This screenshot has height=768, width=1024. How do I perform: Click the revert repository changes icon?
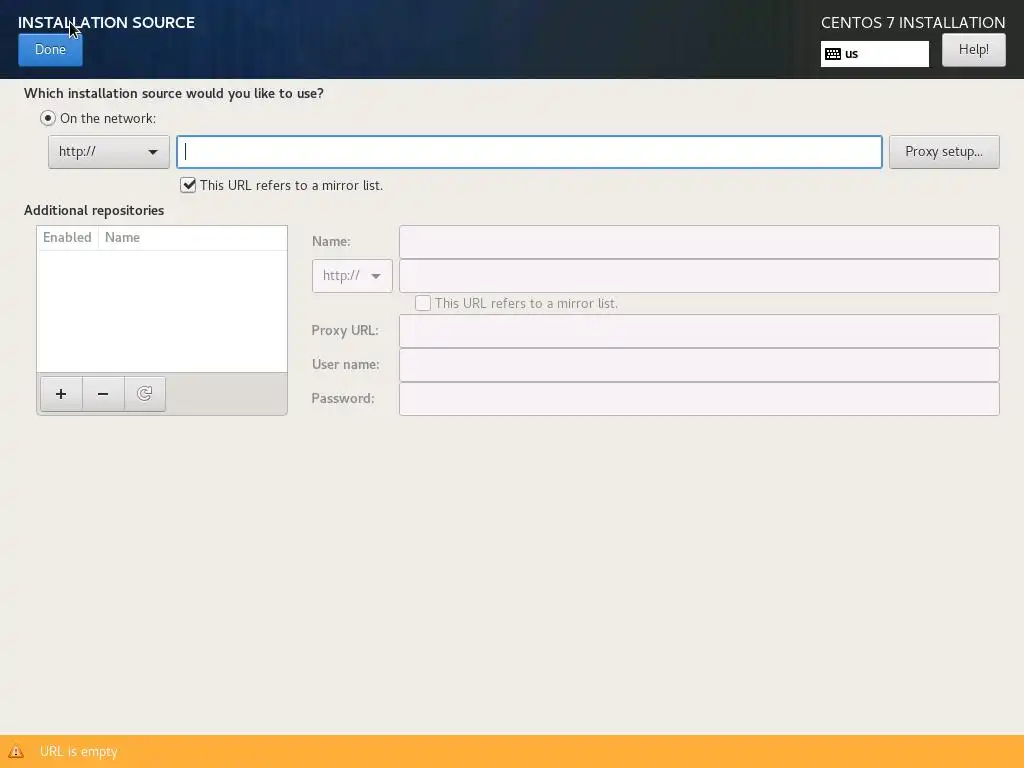(144, 394)
